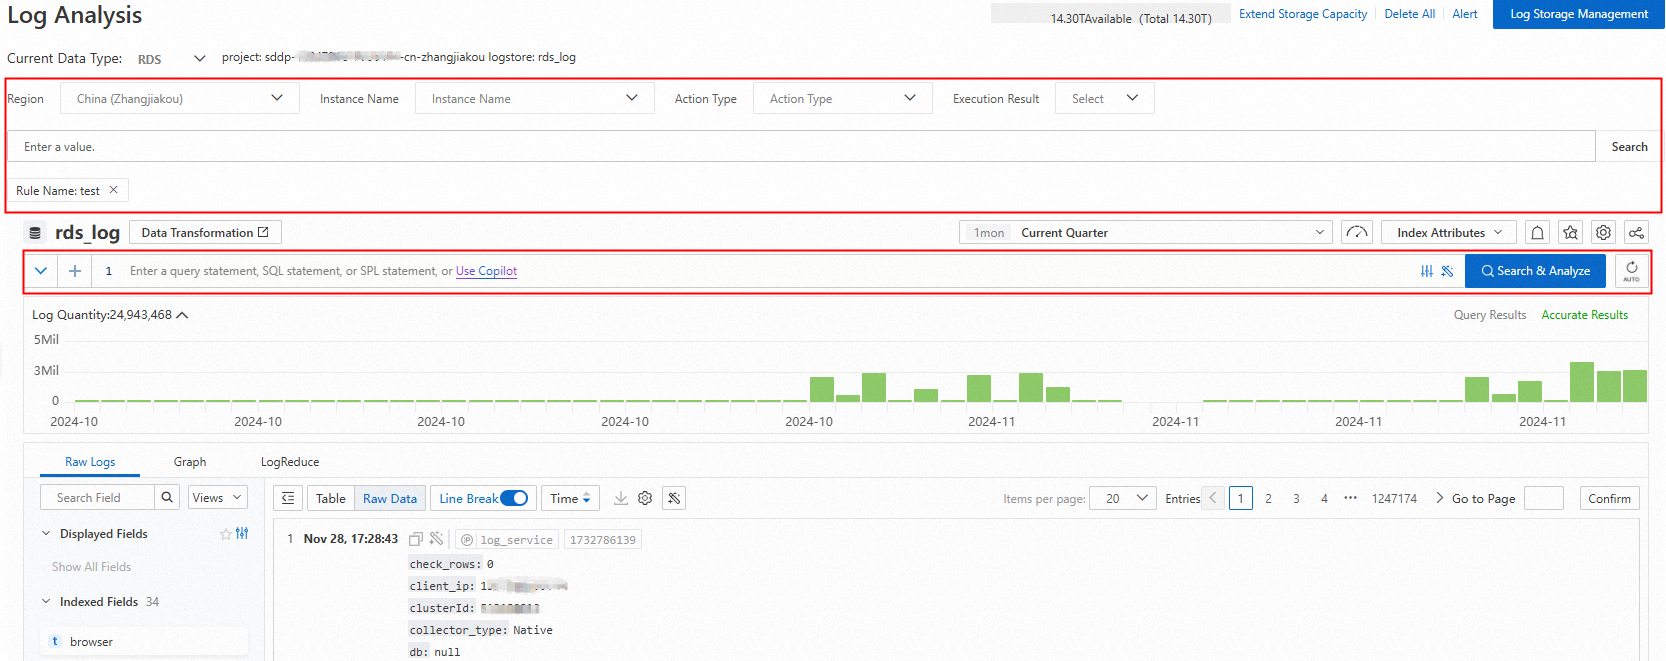The width and height of the screenshot is (1666, 661).
Task: Select Accurate Results mode
Action: coord(1584,315)
